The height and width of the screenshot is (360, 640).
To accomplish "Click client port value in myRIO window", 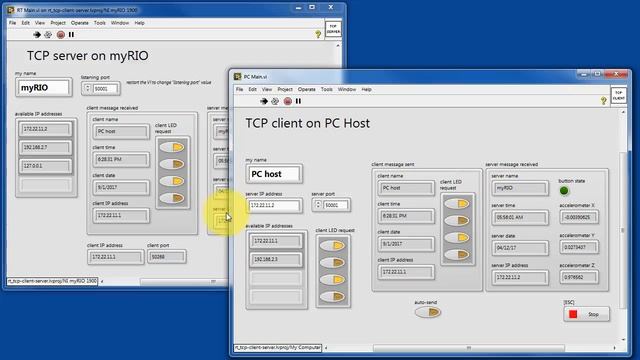I will click(x=167, y=257).
